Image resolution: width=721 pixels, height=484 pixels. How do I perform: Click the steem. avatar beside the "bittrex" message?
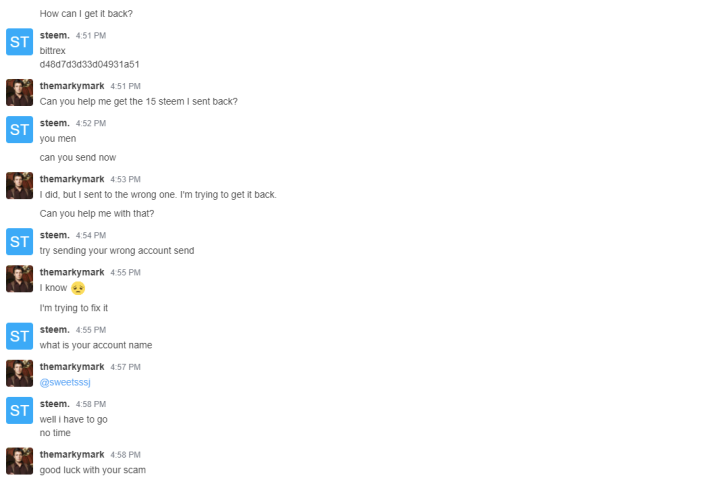[20, 42]
